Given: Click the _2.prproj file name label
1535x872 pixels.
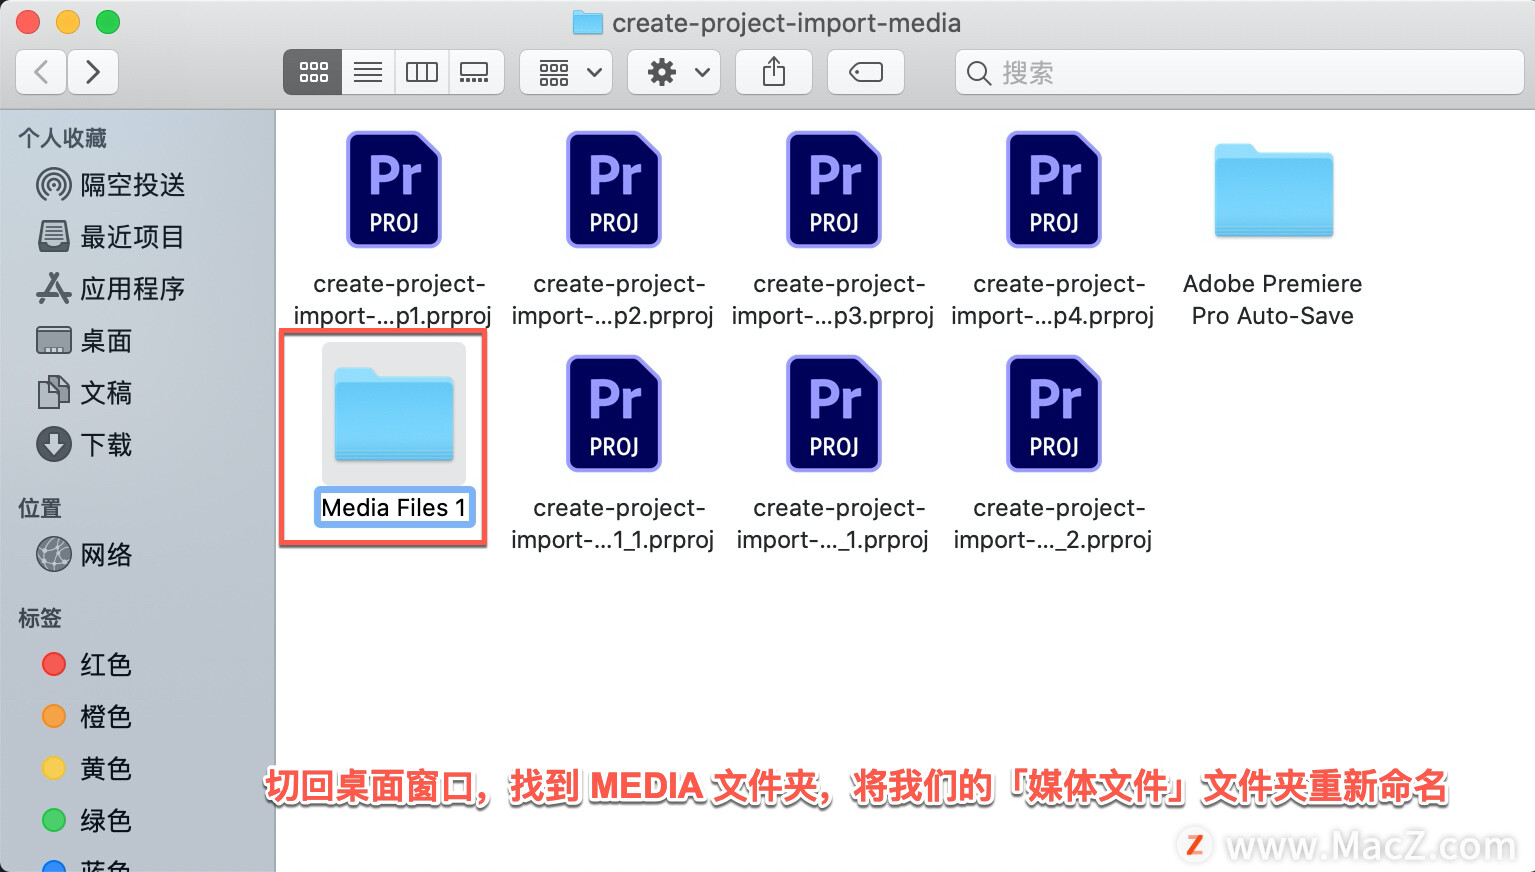Looking at the screenshot, I should (x=1052, y=524).
